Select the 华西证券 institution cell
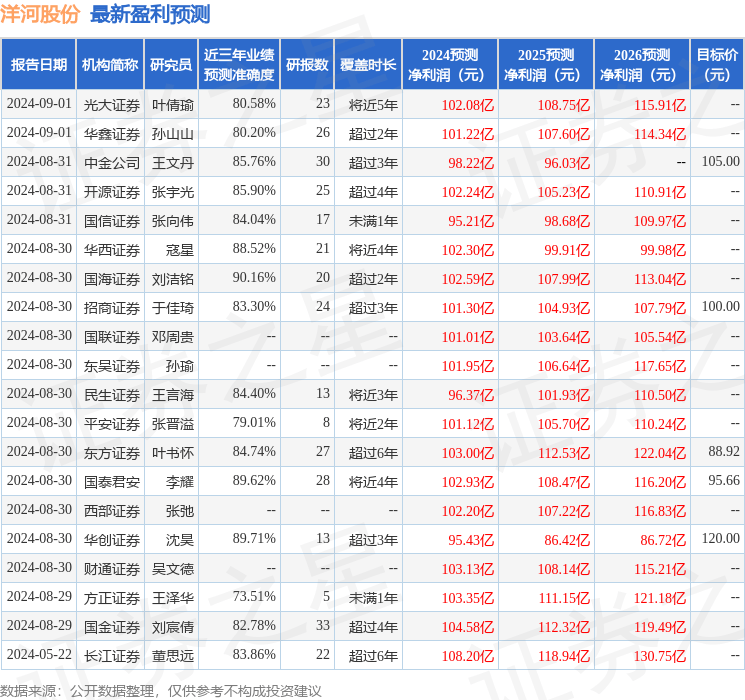745x700 pixels. [112, 250]
